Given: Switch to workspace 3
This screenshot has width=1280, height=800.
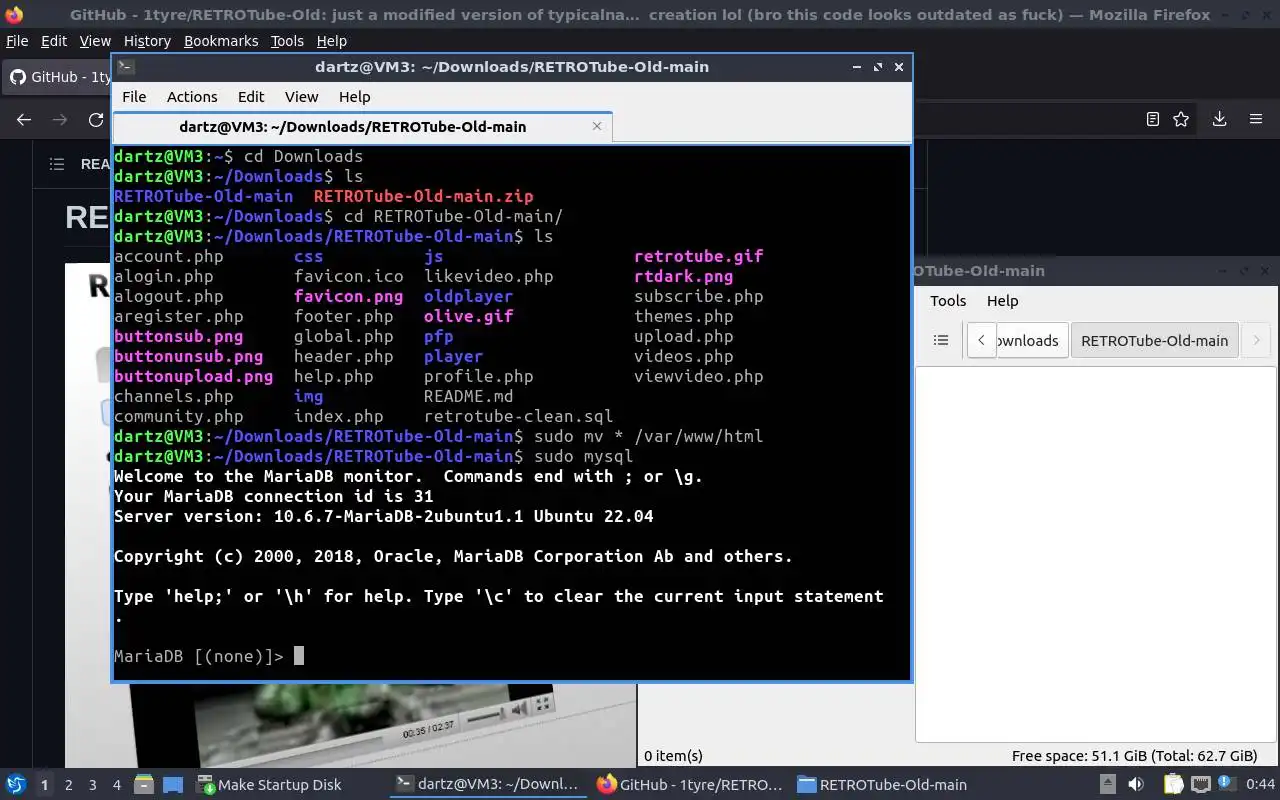Looking at the screenshot, I should click(93, 785).
